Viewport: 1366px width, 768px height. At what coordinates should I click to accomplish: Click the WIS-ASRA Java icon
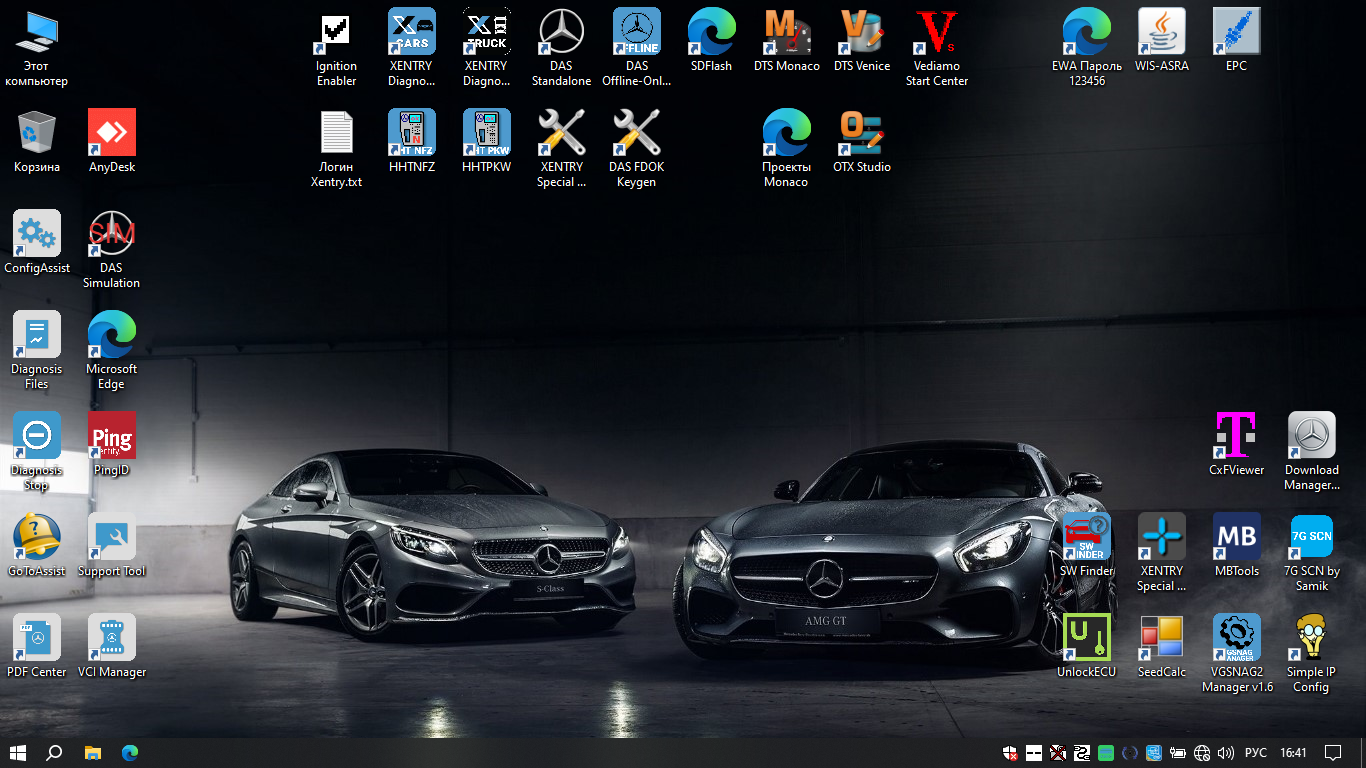pos(1161,33)
